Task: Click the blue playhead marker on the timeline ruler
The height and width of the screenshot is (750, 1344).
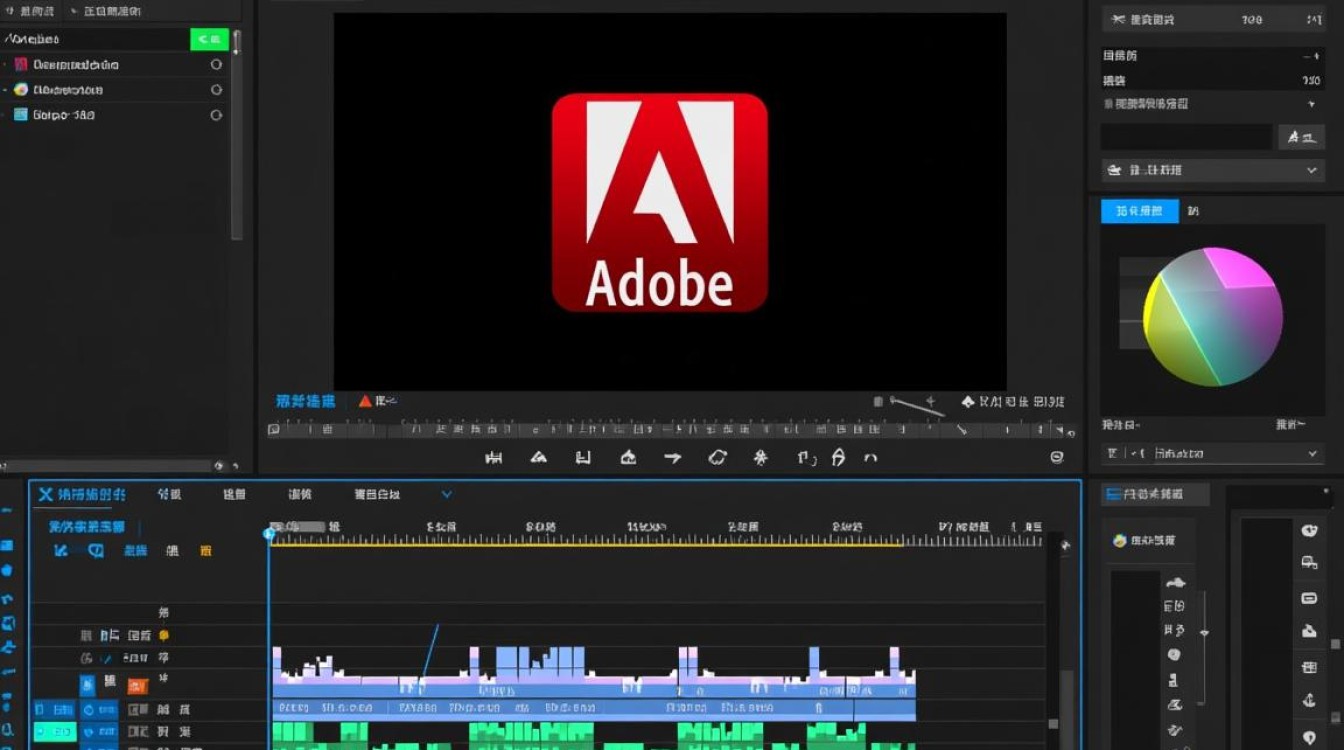Action: tap(269, 534)
